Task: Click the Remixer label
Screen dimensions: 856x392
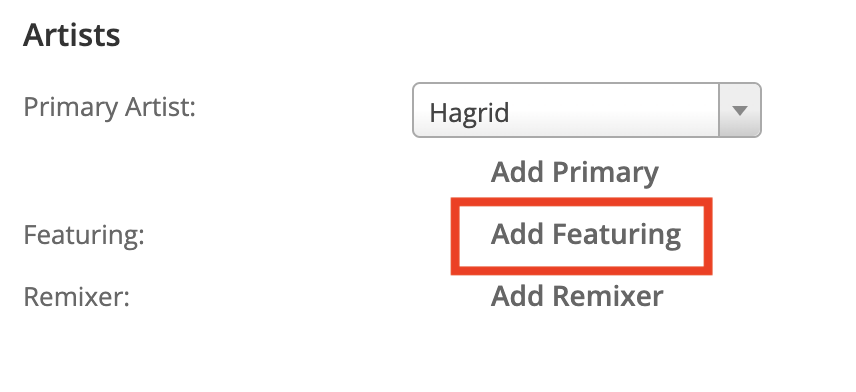Action: (x=76, y=297)
